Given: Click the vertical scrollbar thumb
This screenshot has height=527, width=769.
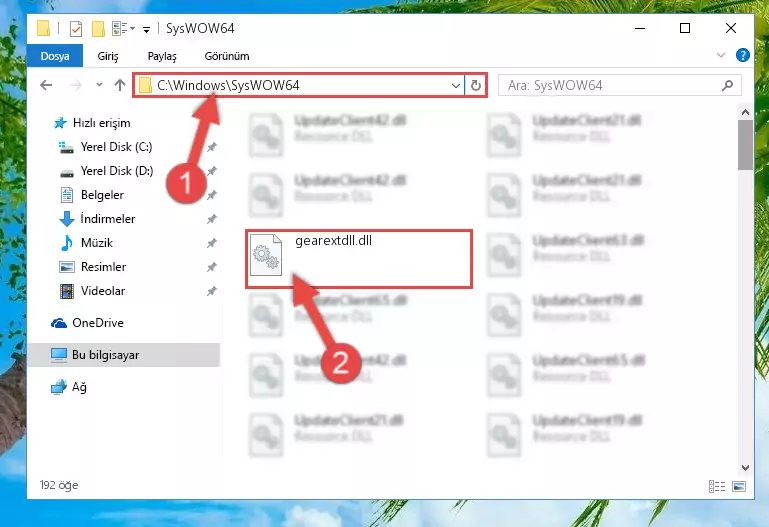Looking at the screenshot, I should 745,145.
